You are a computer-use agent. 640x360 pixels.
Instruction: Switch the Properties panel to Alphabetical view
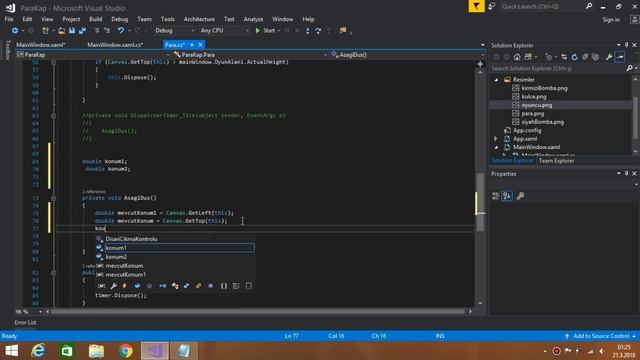point(507,196)
